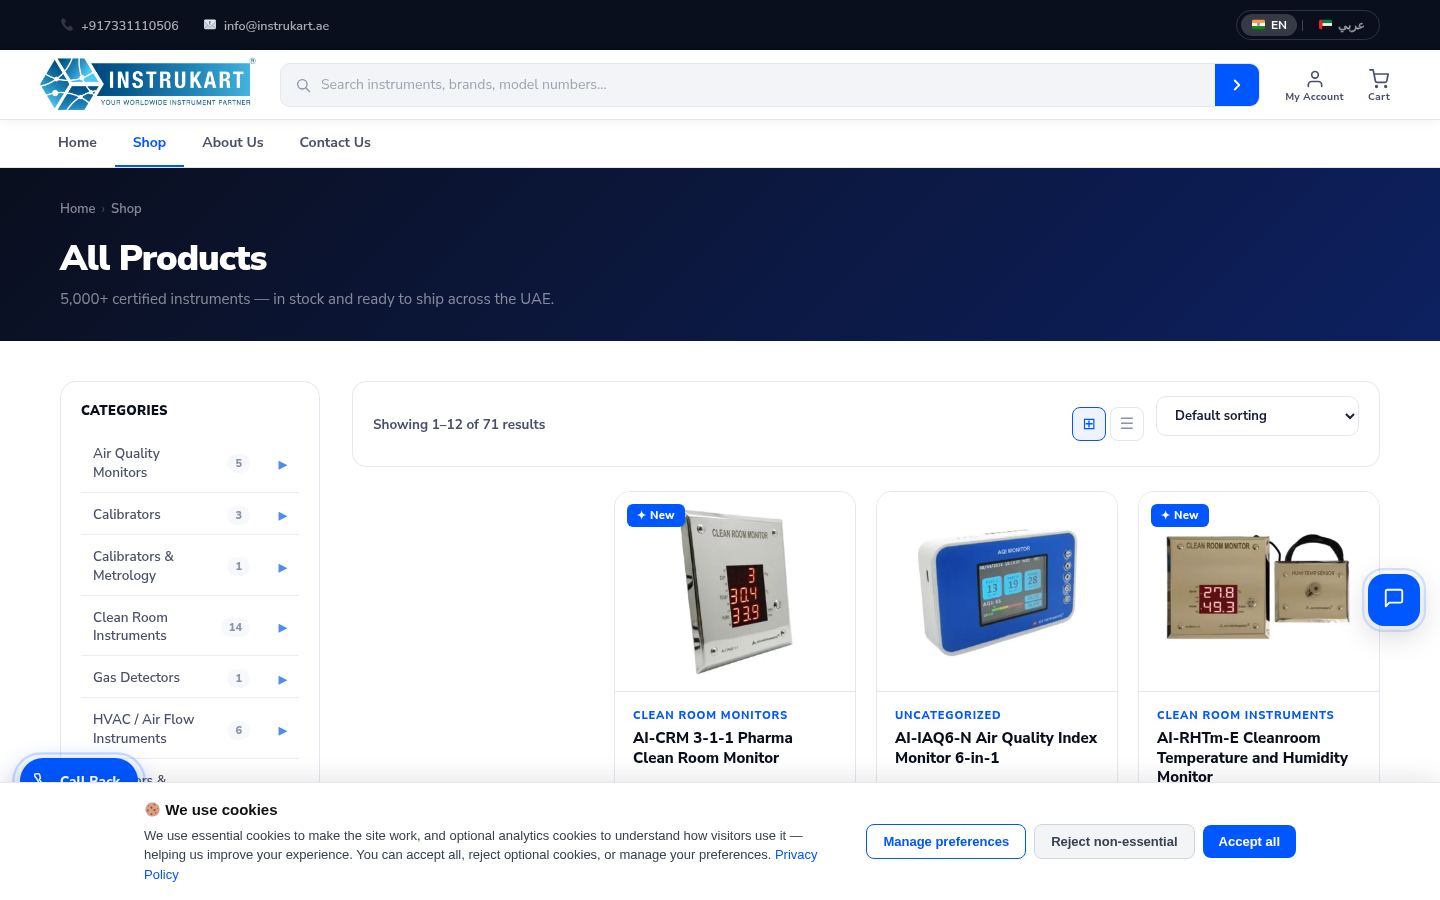
Task: Expand the Air Quality Monitors category
Action: (x=282, y=464)
